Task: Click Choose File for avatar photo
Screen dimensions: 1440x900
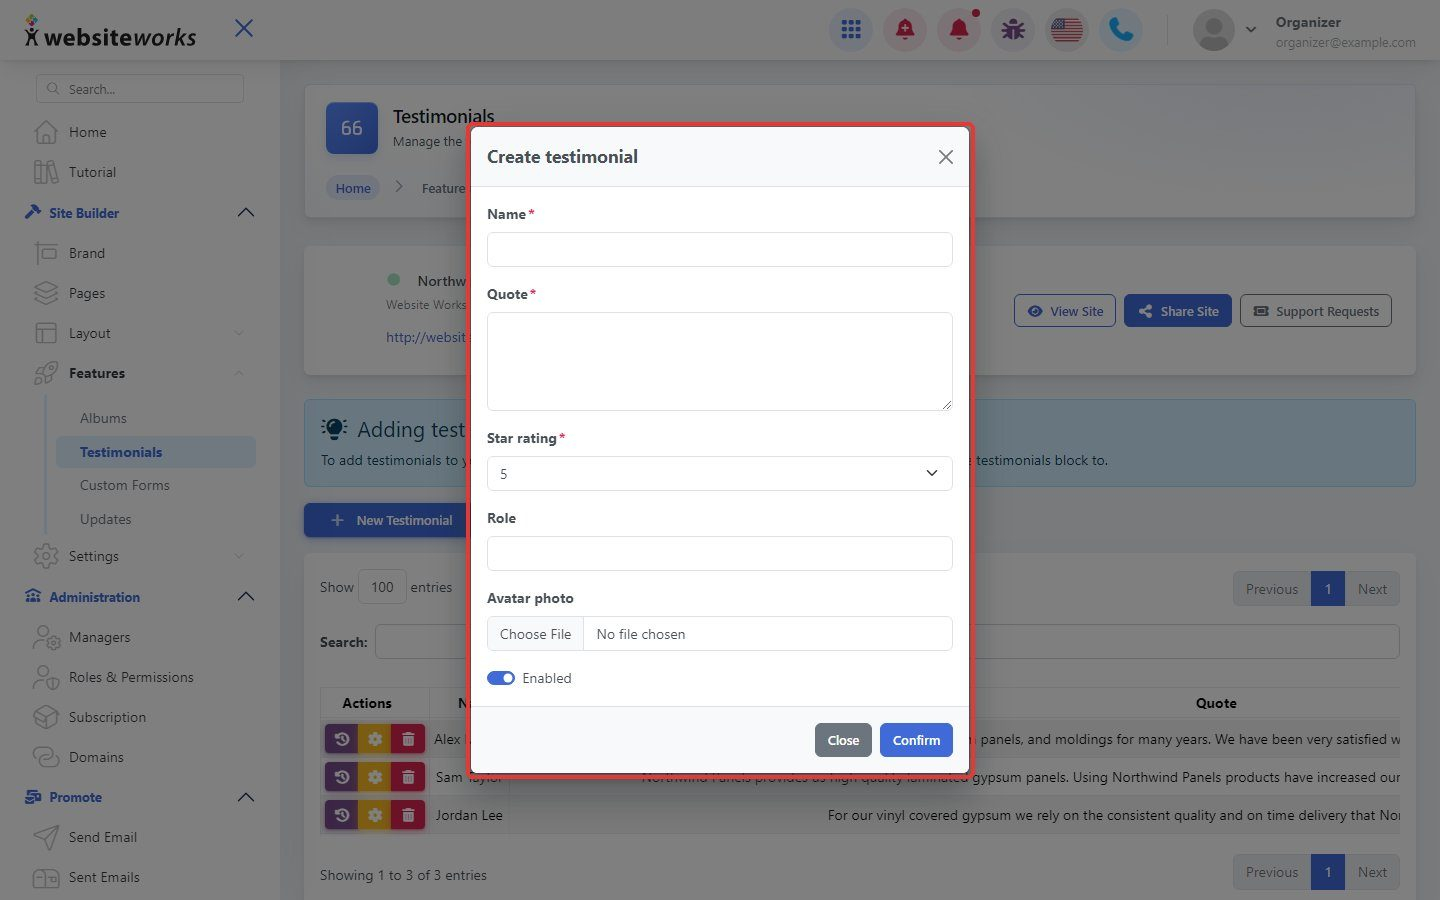Action: (535, 634)
